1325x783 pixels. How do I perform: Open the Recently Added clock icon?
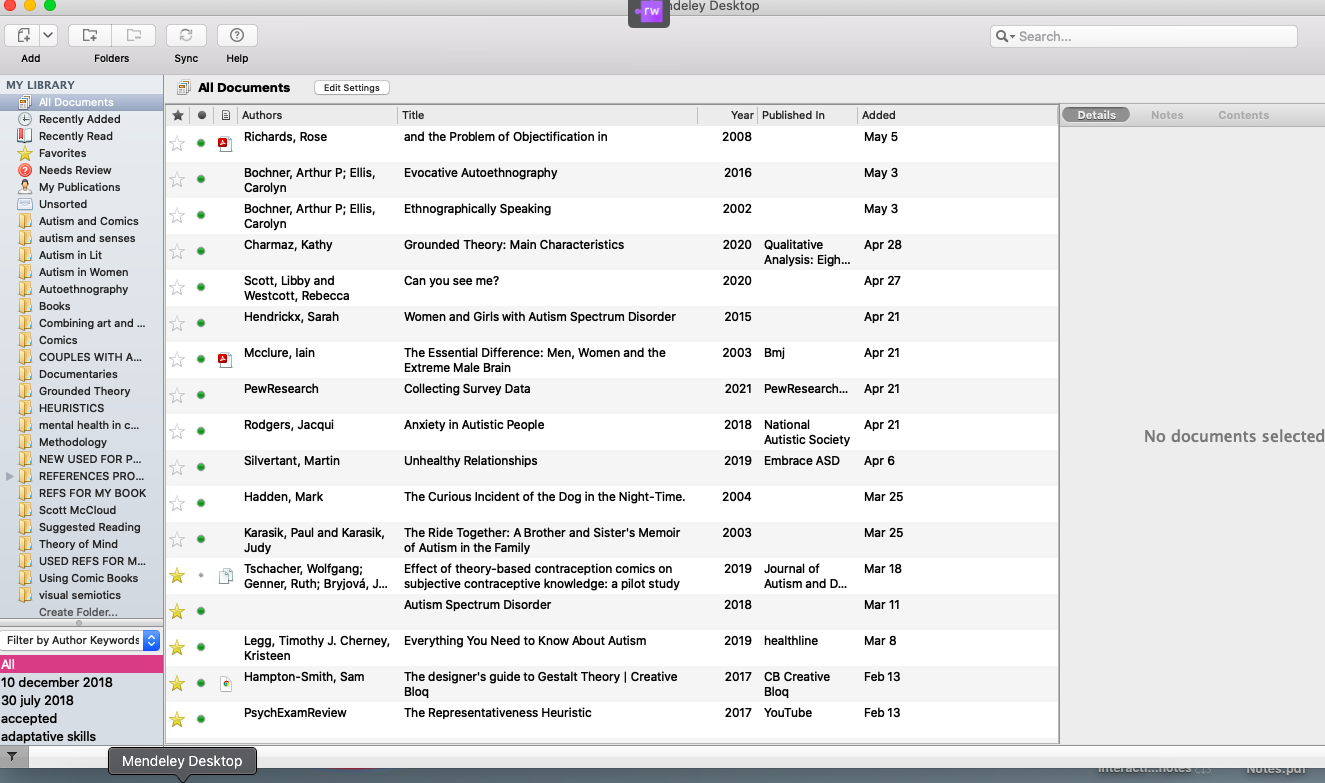tap(25, 119)
